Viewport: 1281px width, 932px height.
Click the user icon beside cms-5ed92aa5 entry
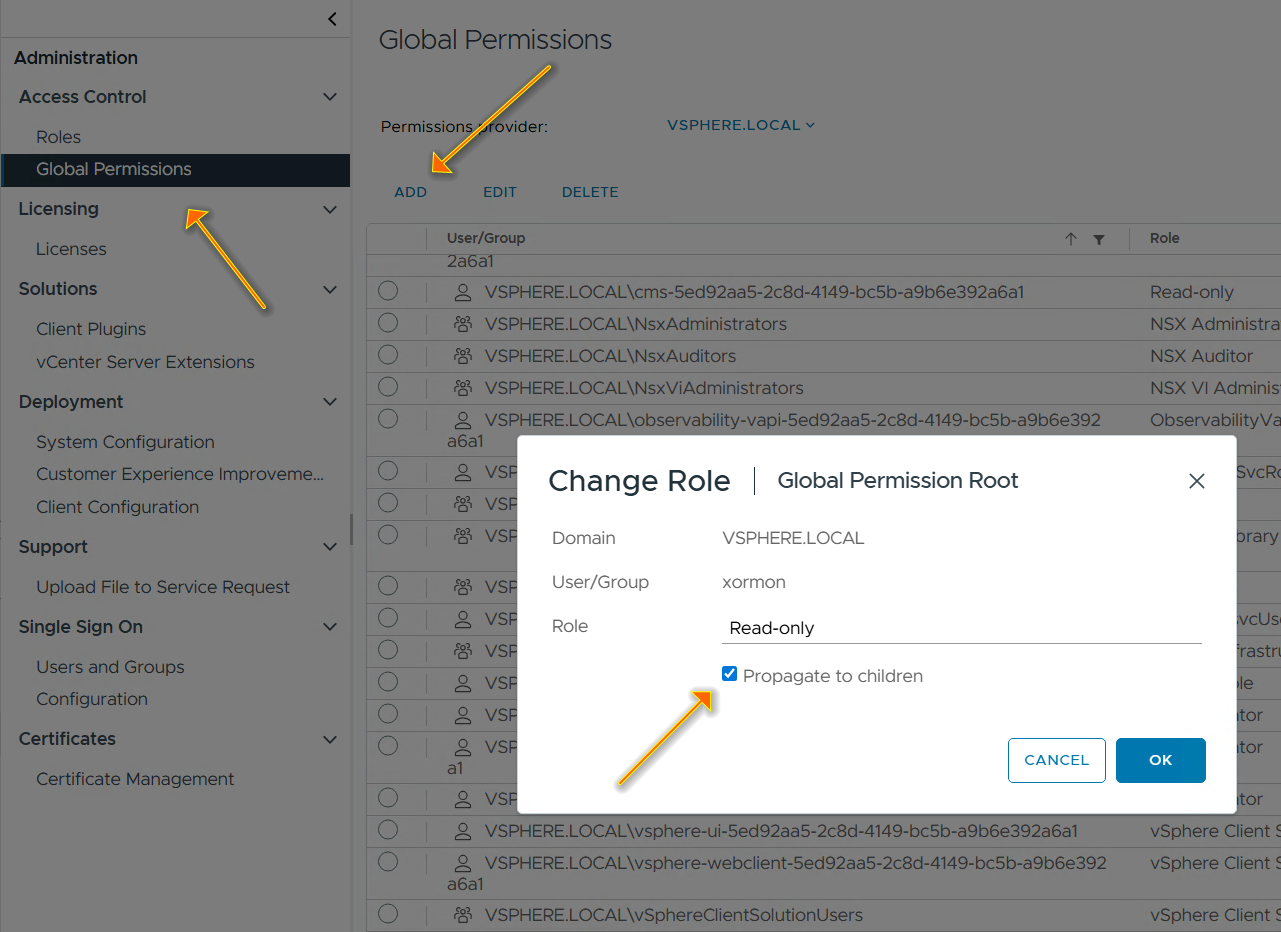tap(463, 292)
